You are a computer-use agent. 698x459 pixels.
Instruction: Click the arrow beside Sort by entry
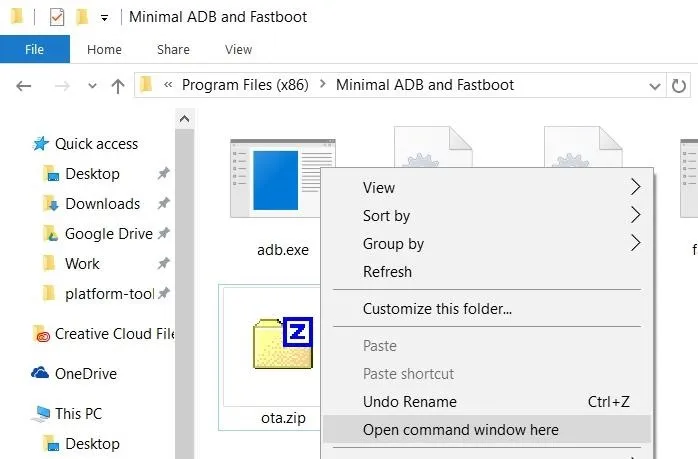coord(635,215)
